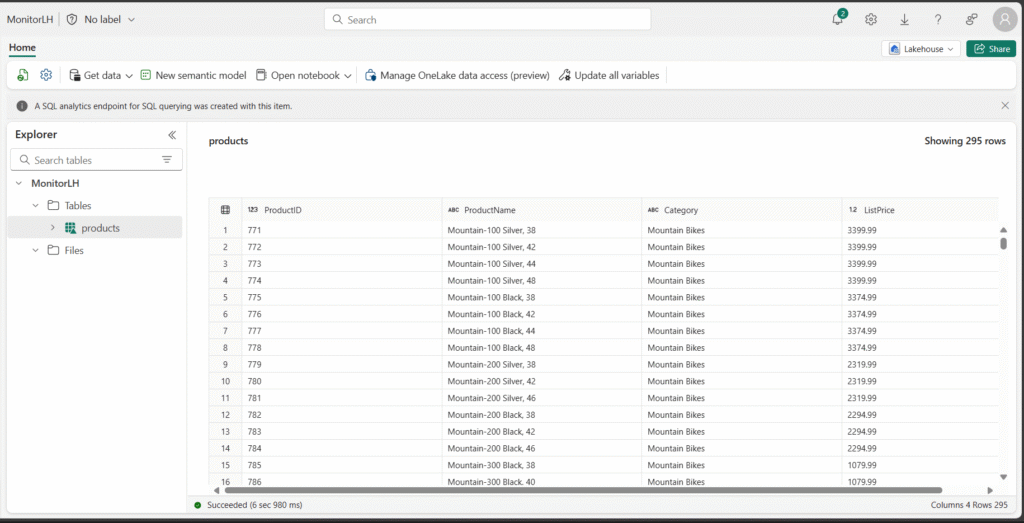Viewport: 1024px width, 523px height.
Task: Collapse the Tables folder
Action: coord(36,206)
